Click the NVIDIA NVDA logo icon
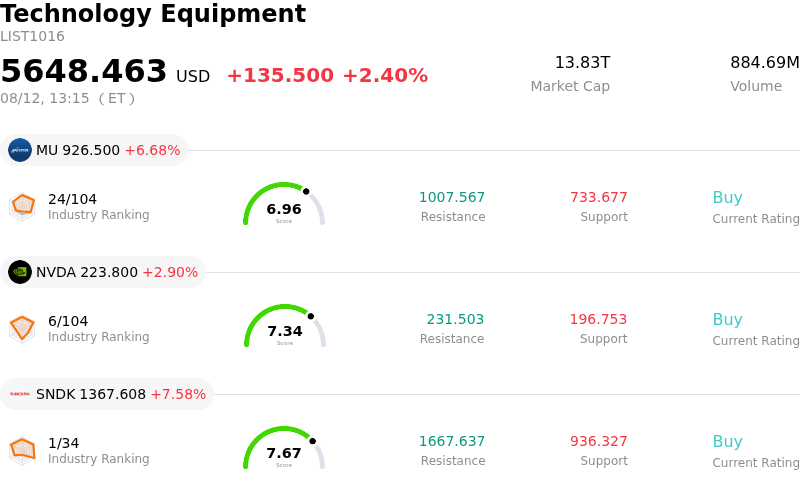 click(x=20, y=272)
